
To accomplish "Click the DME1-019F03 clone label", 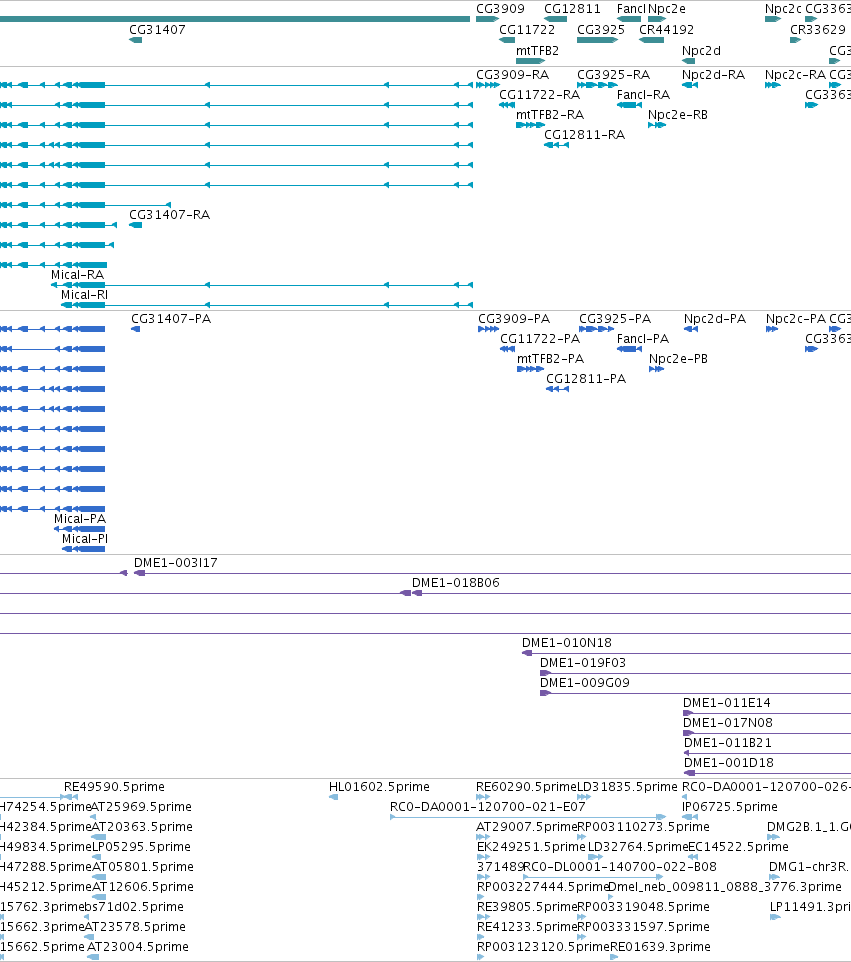I will [x=582, y=663].
